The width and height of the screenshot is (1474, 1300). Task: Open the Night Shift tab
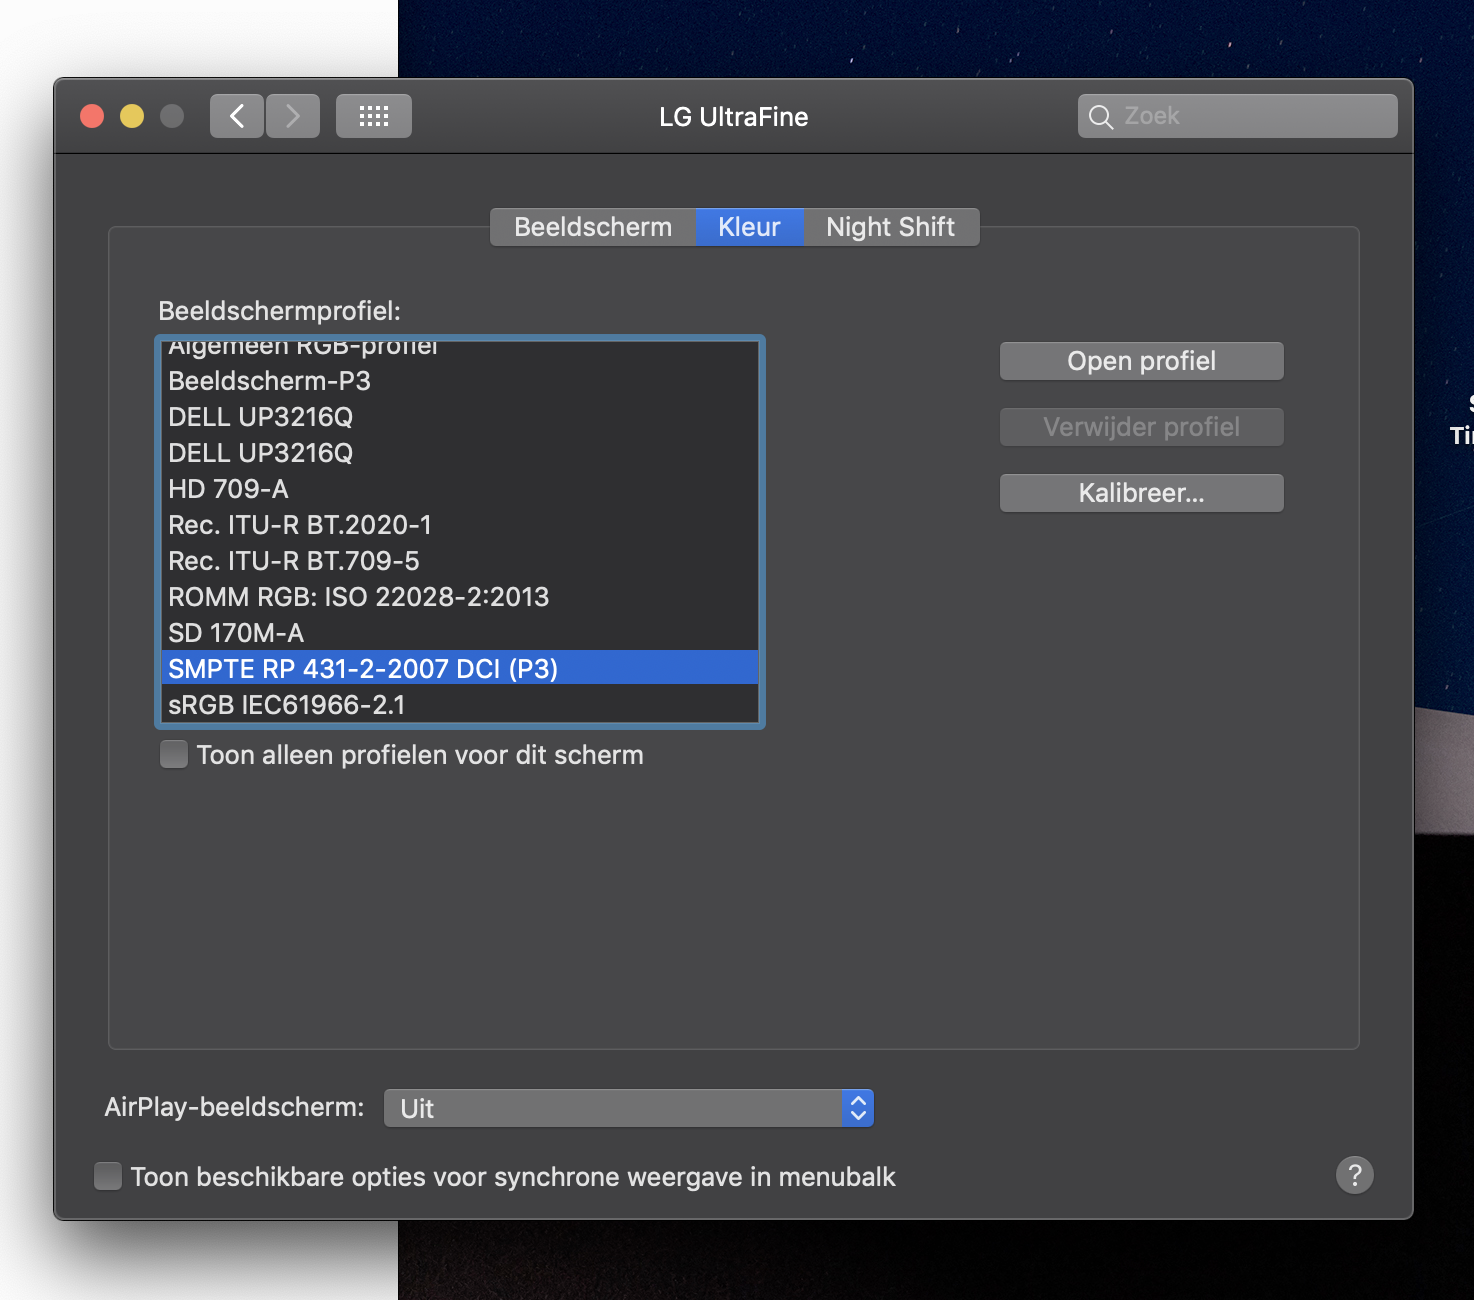tap(891, 227)
